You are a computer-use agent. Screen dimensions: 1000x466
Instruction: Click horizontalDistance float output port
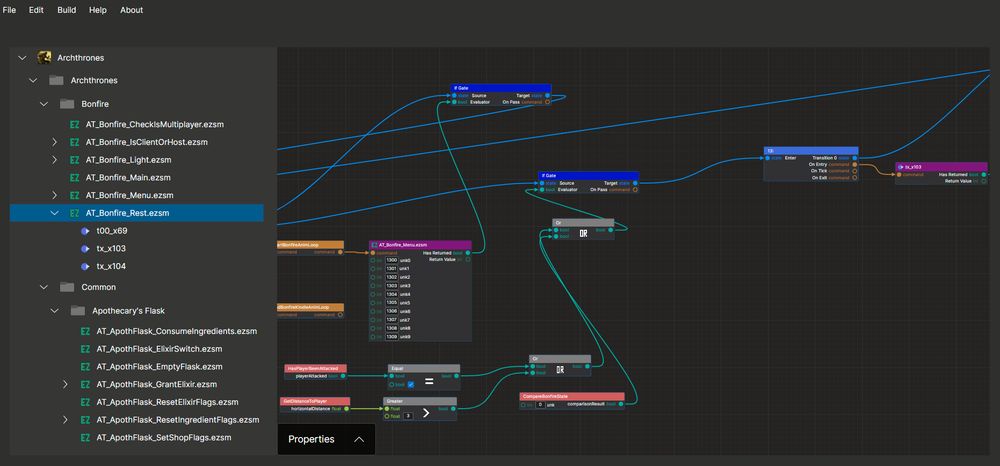346,409
